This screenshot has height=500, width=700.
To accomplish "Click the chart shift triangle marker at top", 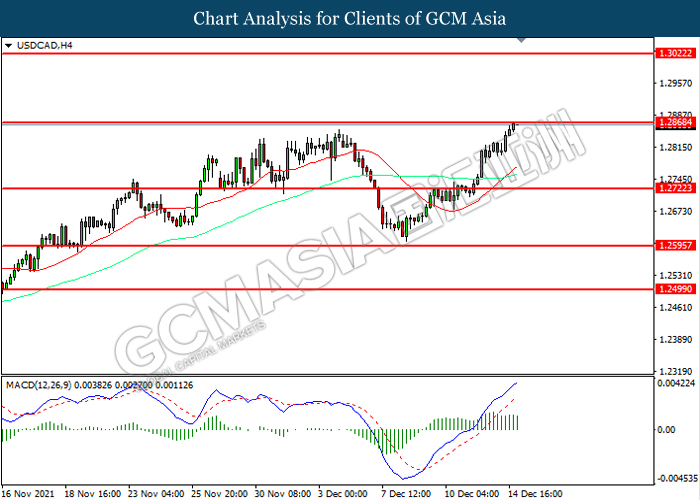I will pyautogui.click(x=521, y=41).
